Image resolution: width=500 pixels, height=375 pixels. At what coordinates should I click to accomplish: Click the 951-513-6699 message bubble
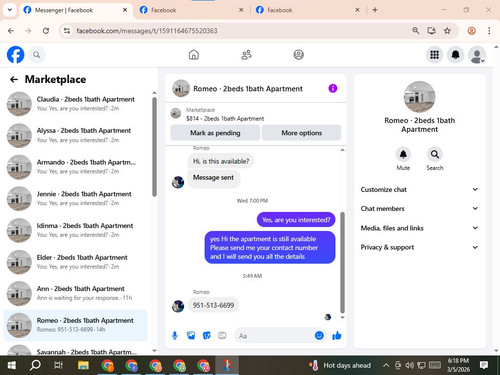click(213, 305)
